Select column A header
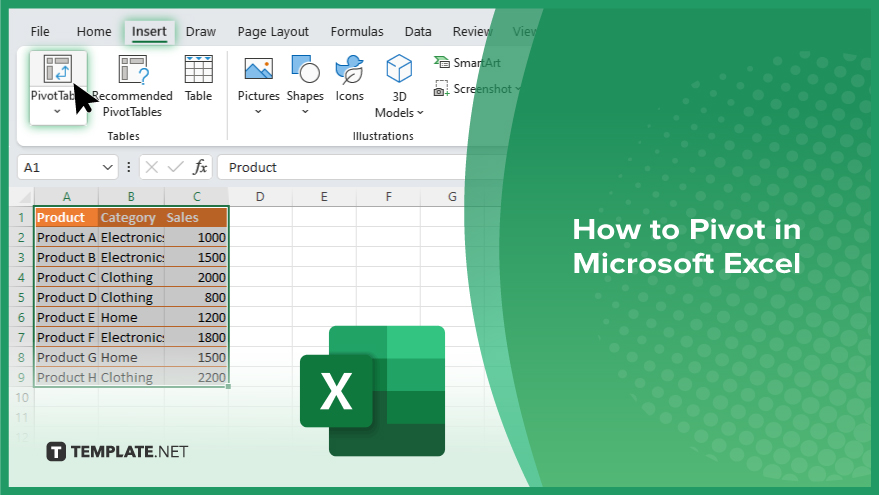The image size is (879, 495). [66, 197]
